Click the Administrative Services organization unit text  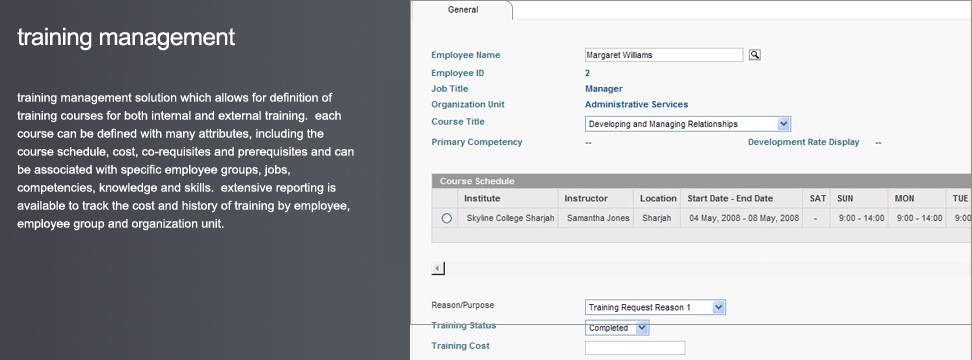[x=637, y=104]
